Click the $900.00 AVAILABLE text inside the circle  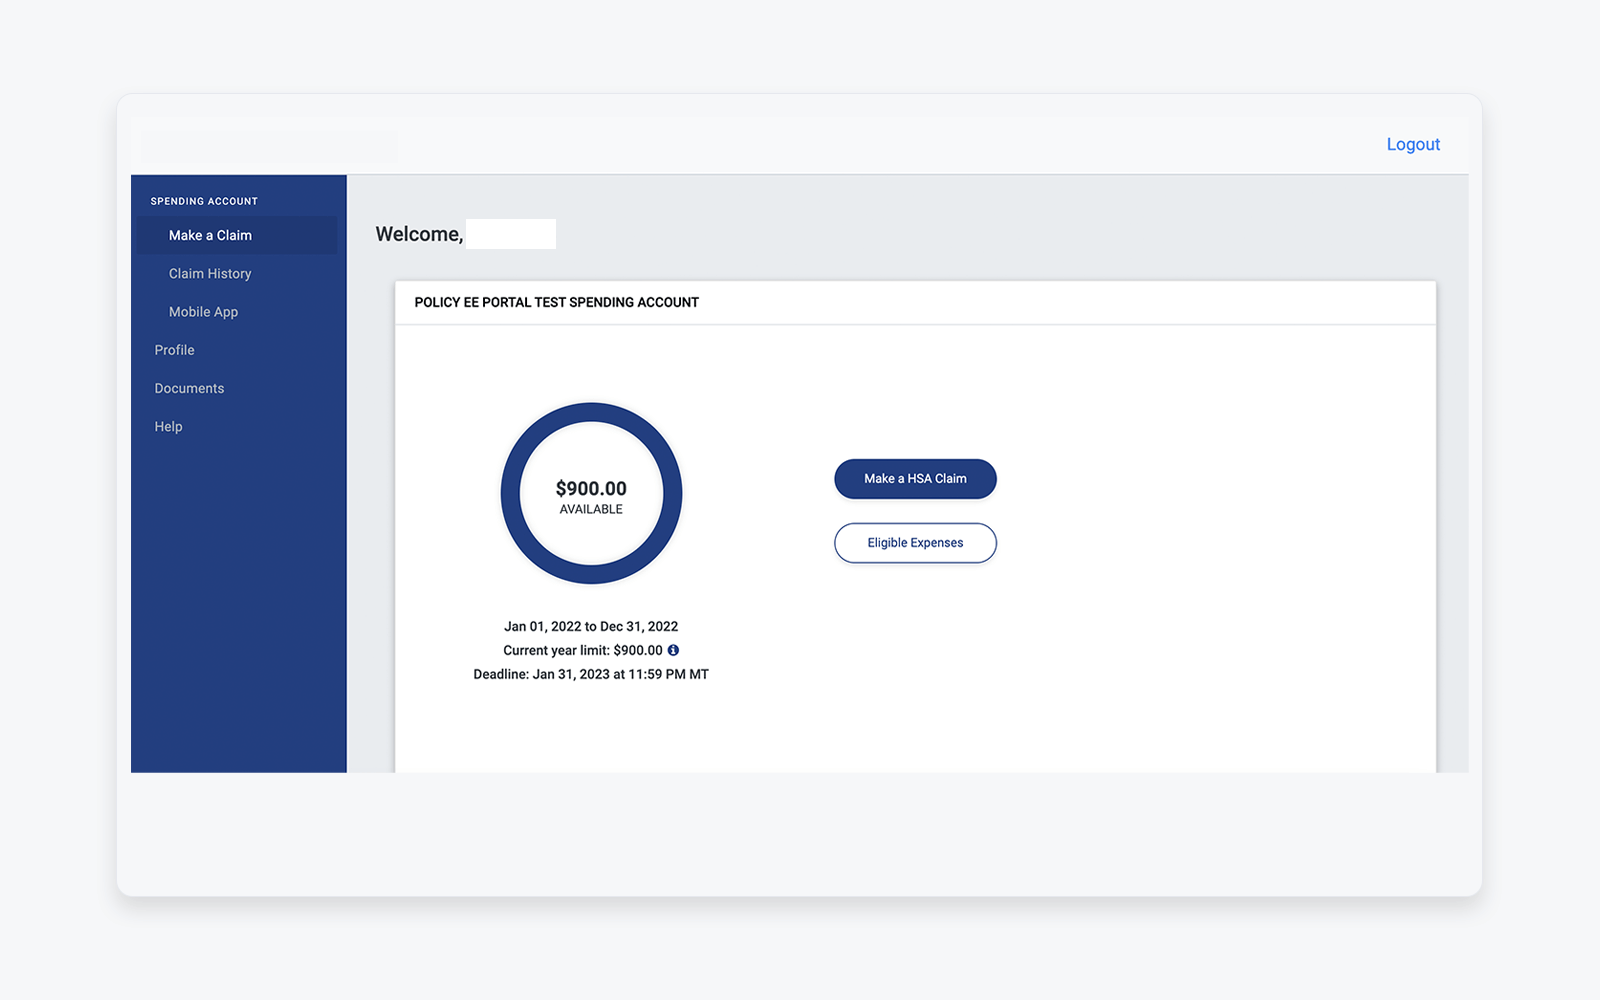(x=591, y=497)
